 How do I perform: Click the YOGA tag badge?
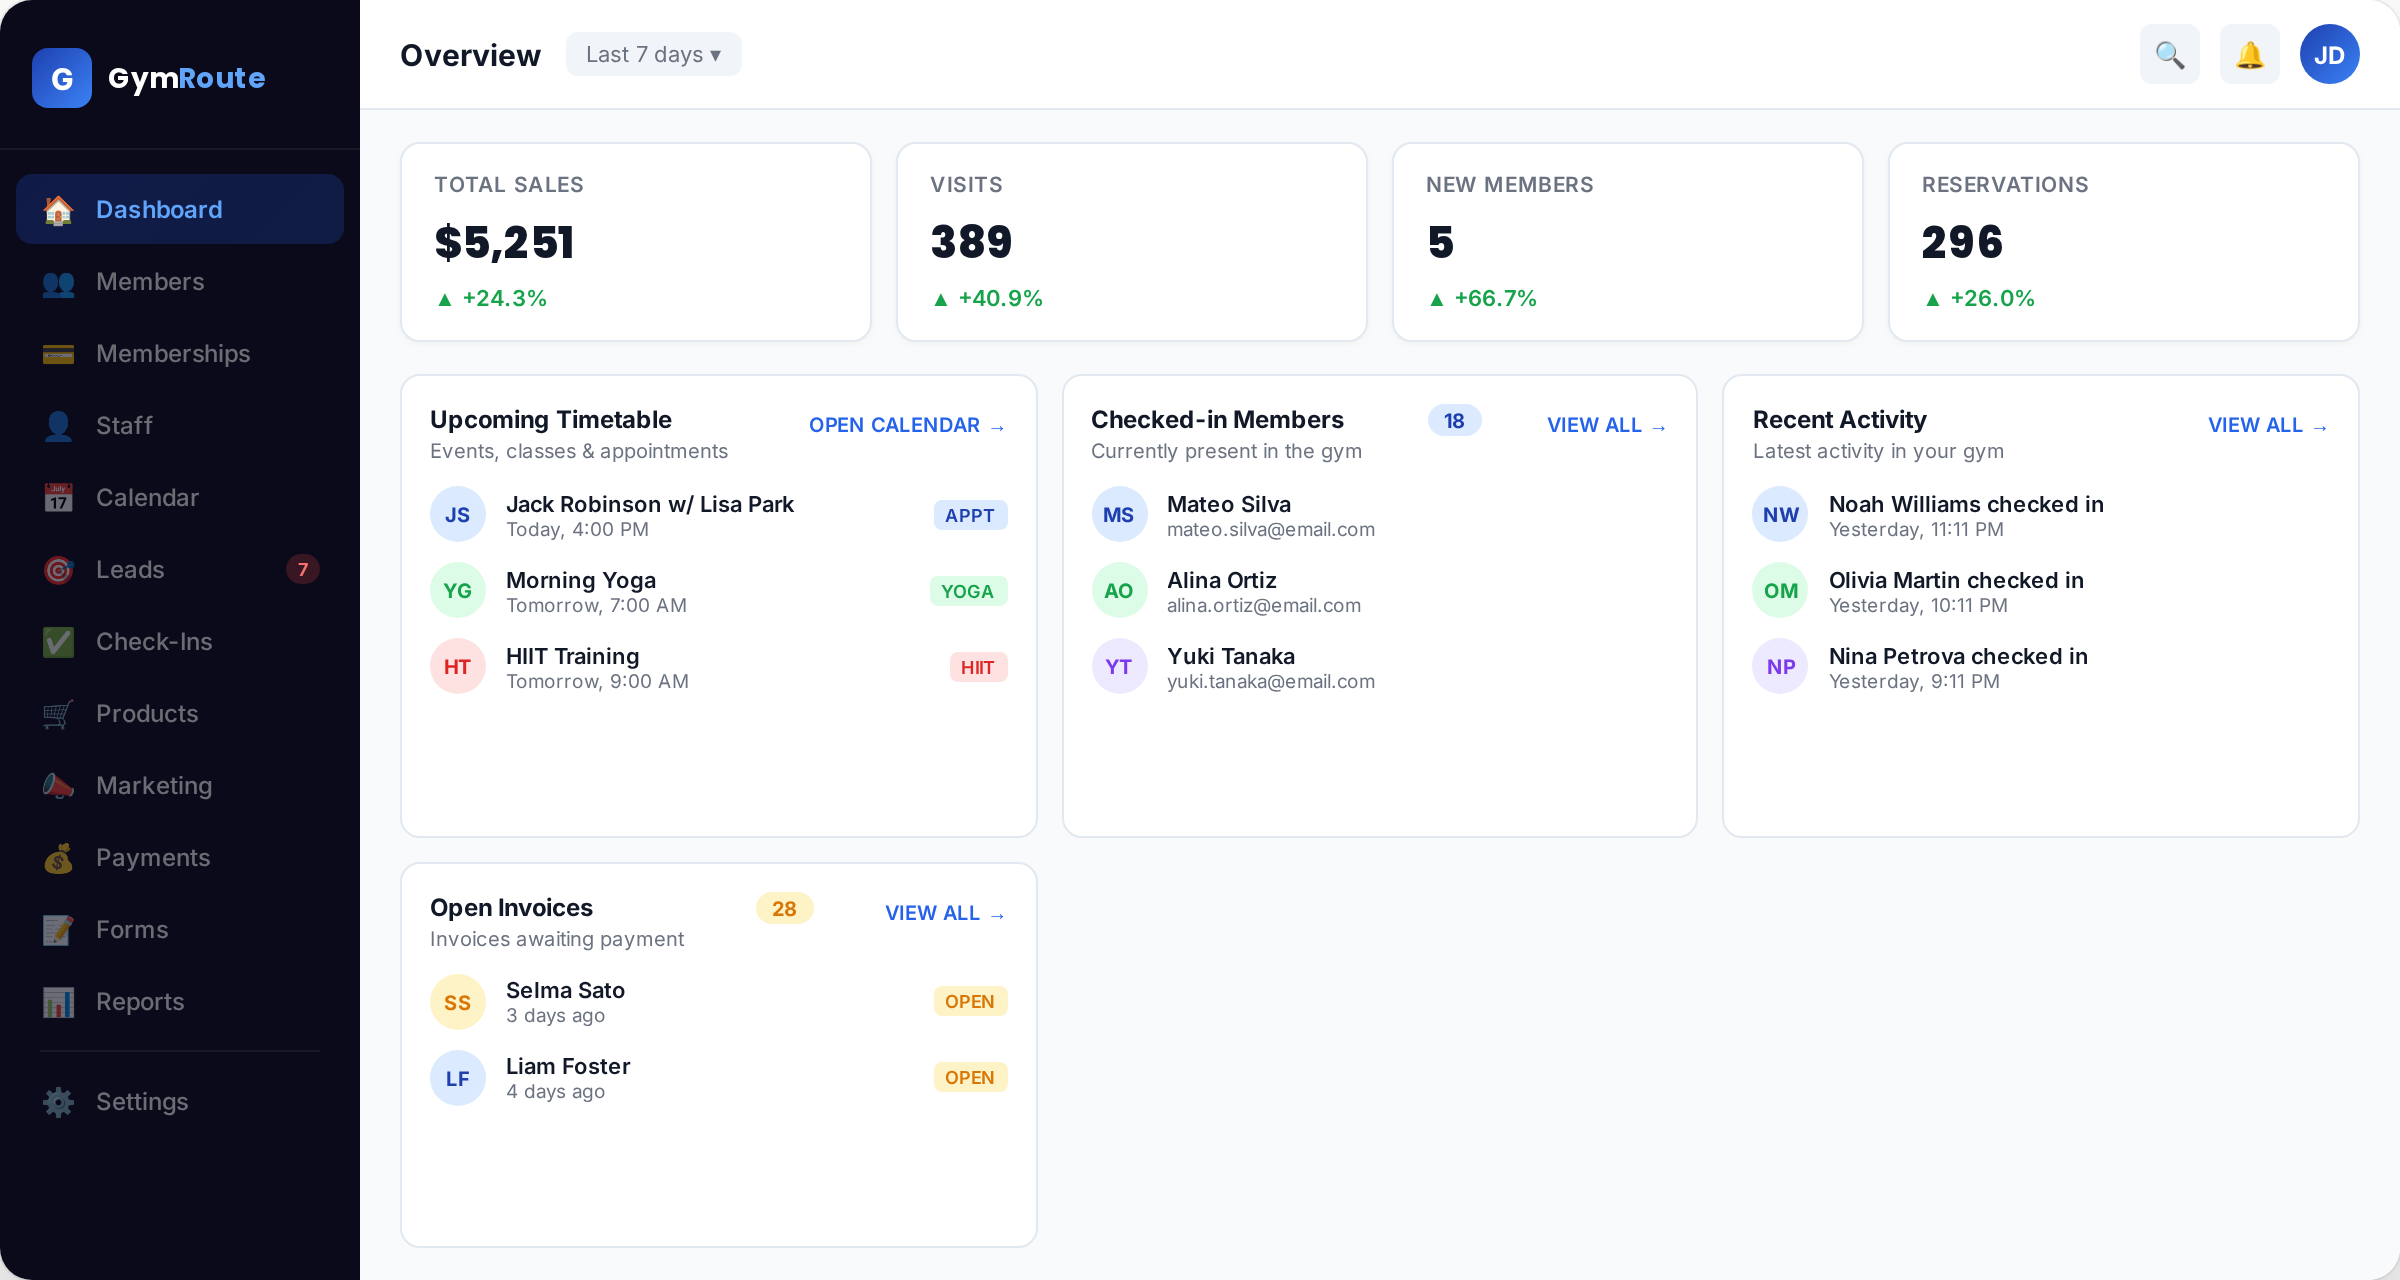(968, 591)
